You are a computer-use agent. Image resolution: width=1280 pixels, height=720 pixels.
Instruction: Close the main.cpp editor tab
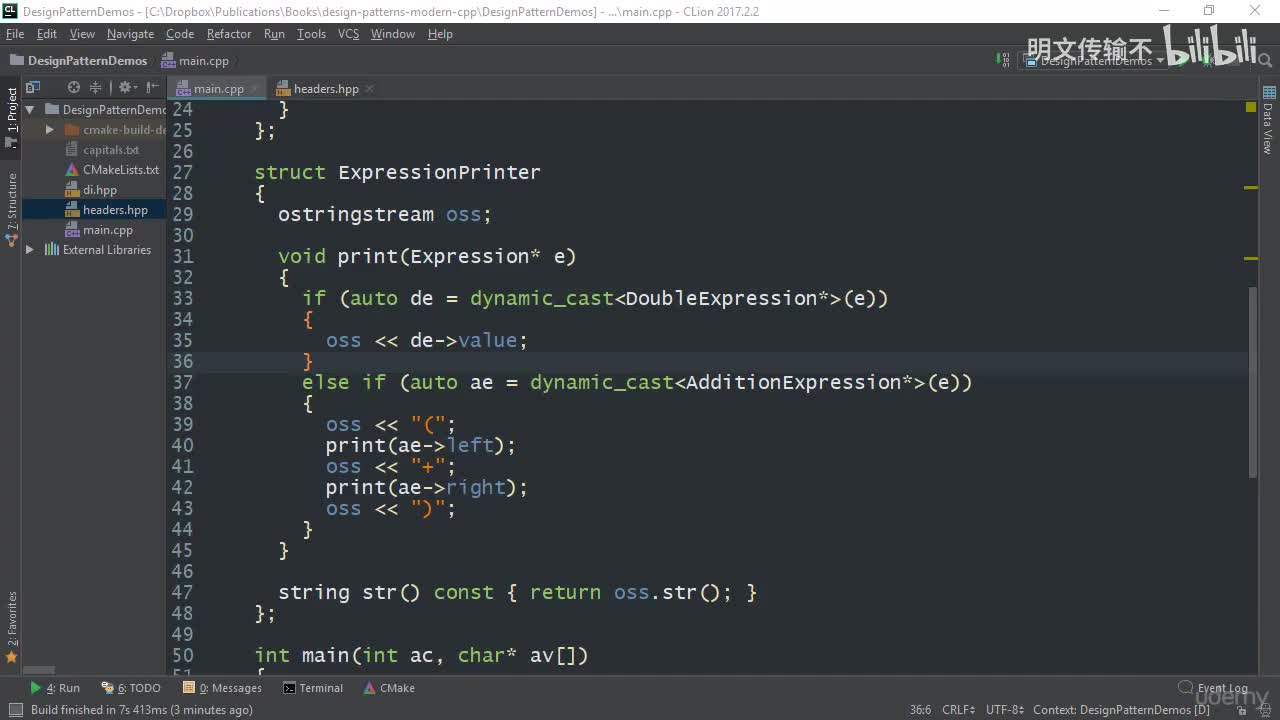click(254, 88)
